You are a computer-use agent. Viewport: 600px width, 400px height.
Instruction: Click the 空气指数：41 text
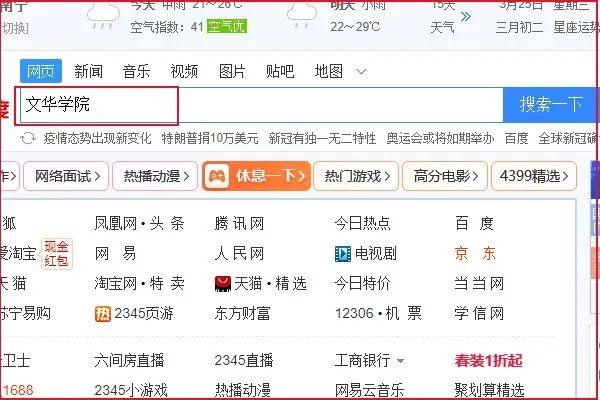point(167,27)
